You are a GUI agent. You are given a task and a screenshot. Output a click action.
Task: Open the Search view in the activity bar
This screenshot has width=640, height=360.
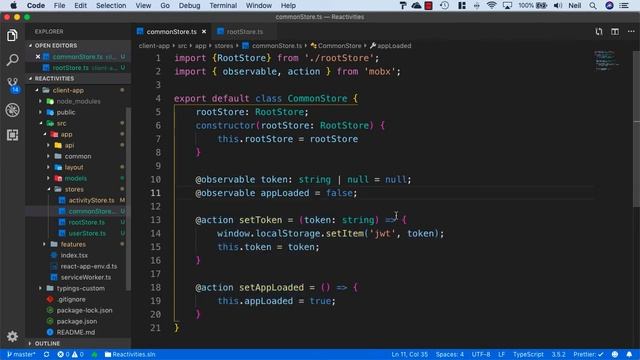[x=12, y=60]
